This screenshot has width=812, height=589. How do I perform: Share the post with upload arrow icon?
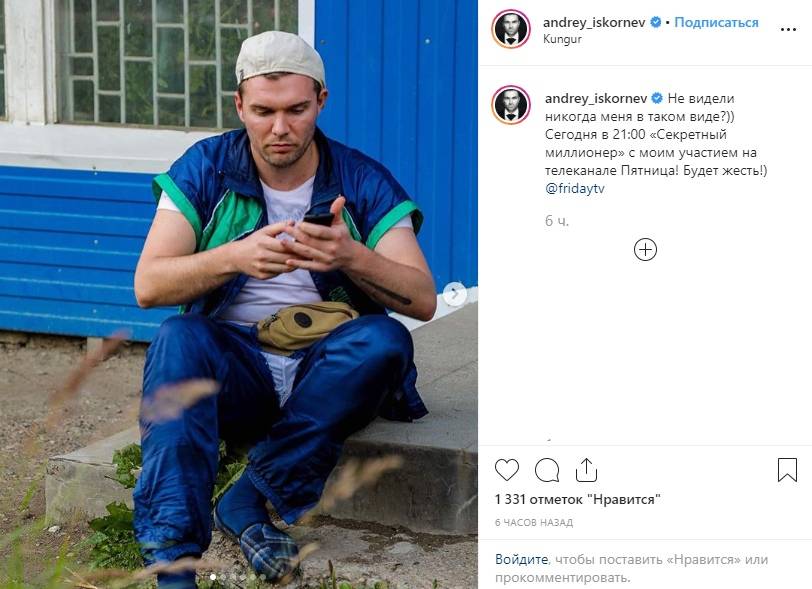pos(586,469)
